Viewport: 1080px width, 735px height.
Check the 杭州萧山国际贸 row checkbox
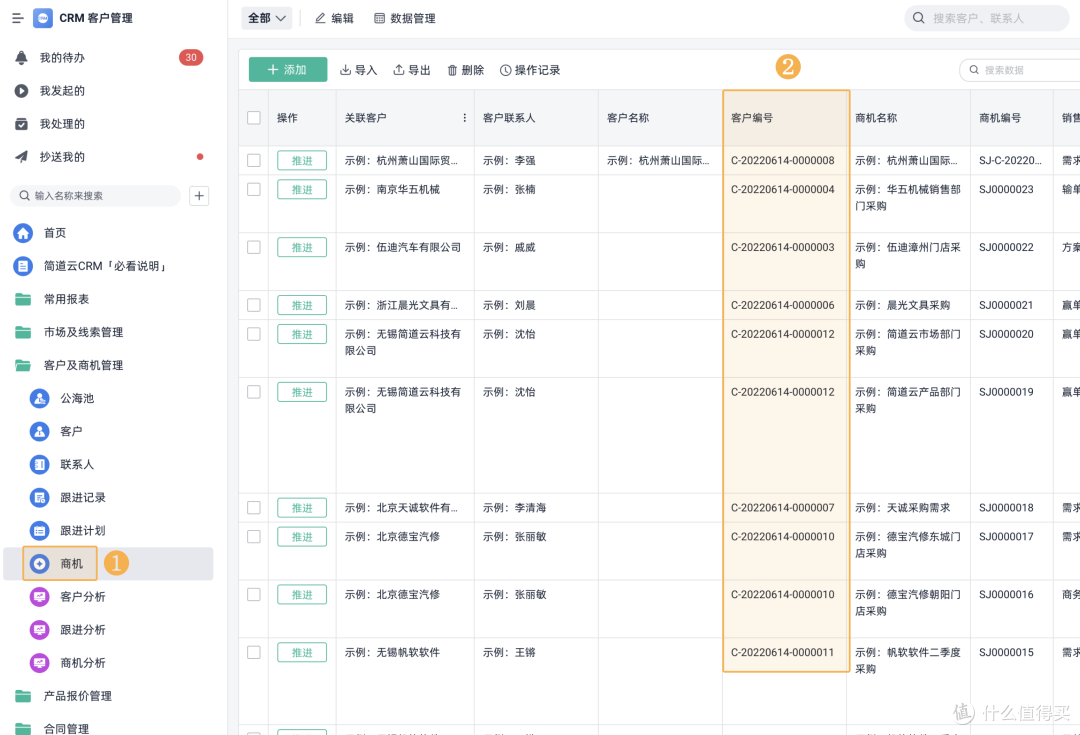point(253,161)
